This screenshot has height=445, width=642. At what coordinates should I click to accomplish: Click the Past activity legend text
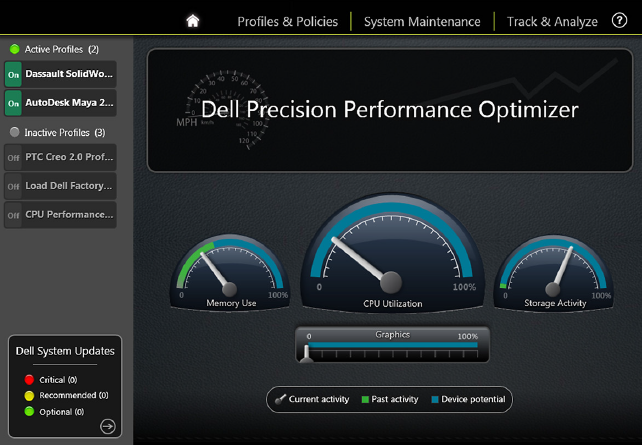coord(395,399)
